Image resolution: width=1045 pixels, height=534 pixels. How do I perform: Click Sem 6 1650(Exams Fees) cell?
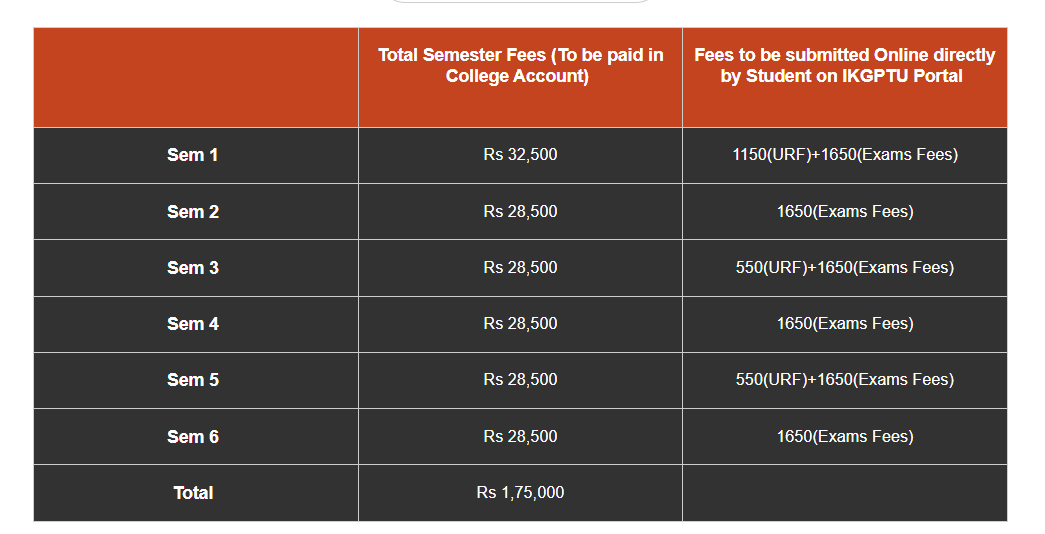(x=844, y=437)
